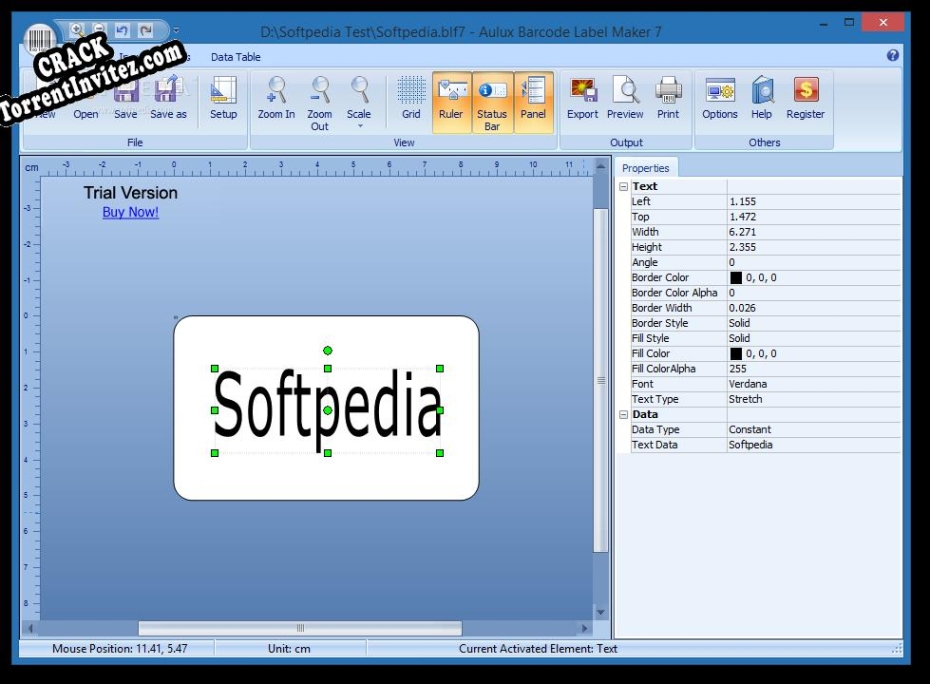Image resolution: width=930 pixels, height=684 pixels.
Task: Open the Export function
Action: coord(582,100)
